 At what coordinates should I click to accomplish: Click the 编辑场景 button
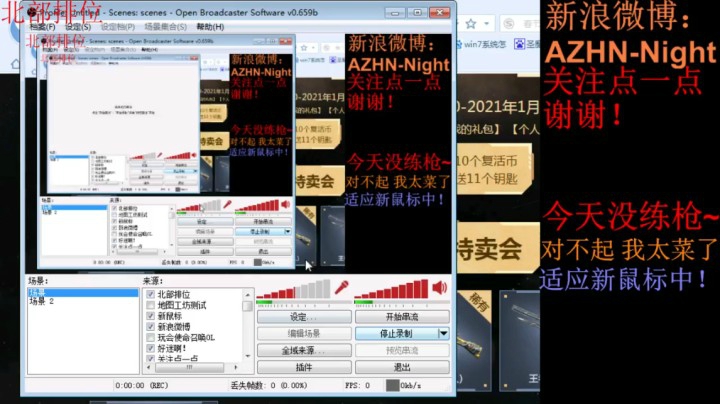click(x=304, y=334)
